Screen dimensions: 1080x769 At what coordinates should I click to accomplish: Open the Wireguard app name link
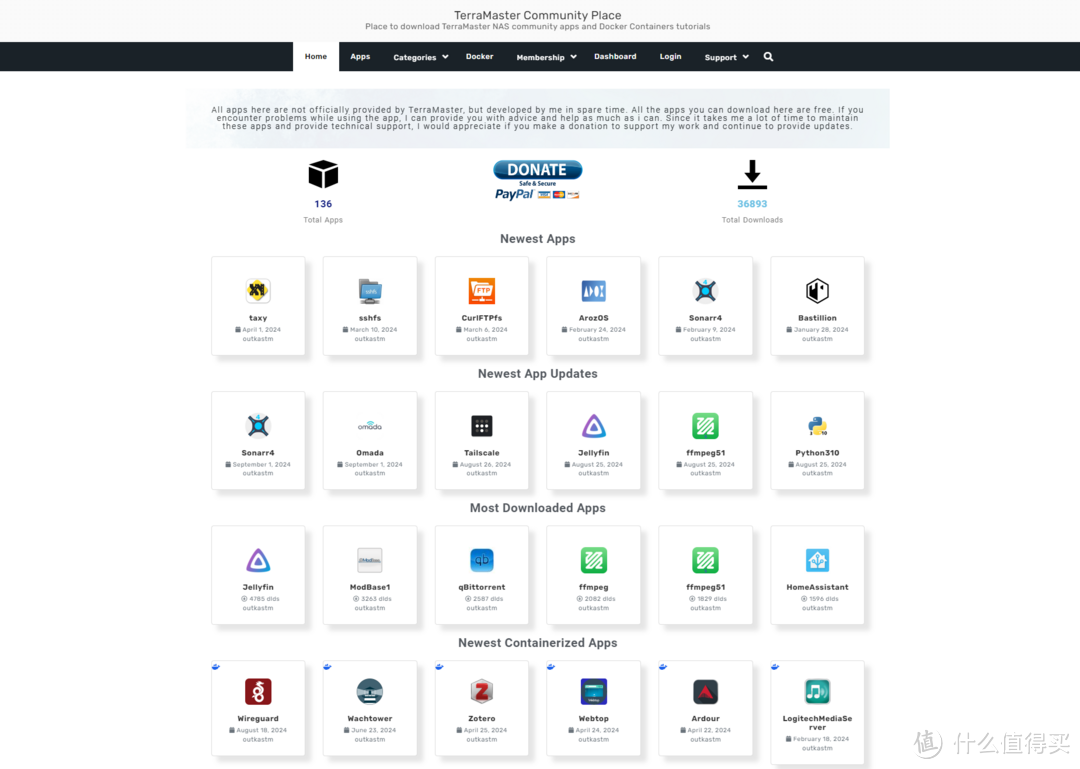coord(258,719)
